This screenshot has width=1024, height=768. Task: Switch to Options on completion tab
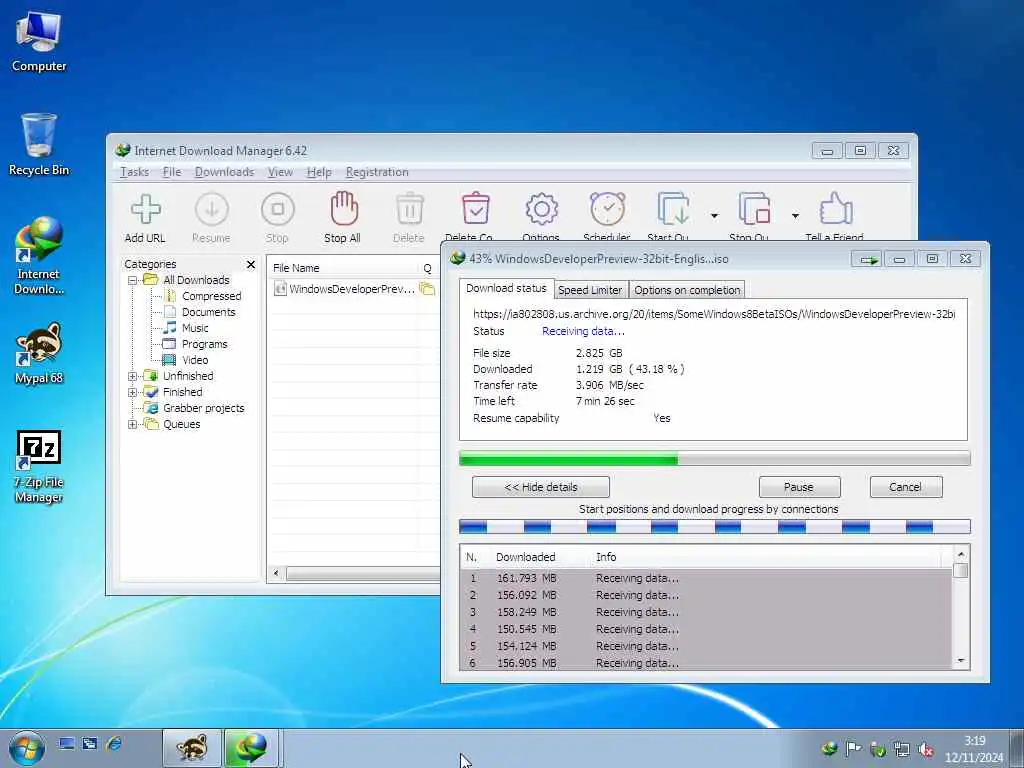[x=687, y=290]
